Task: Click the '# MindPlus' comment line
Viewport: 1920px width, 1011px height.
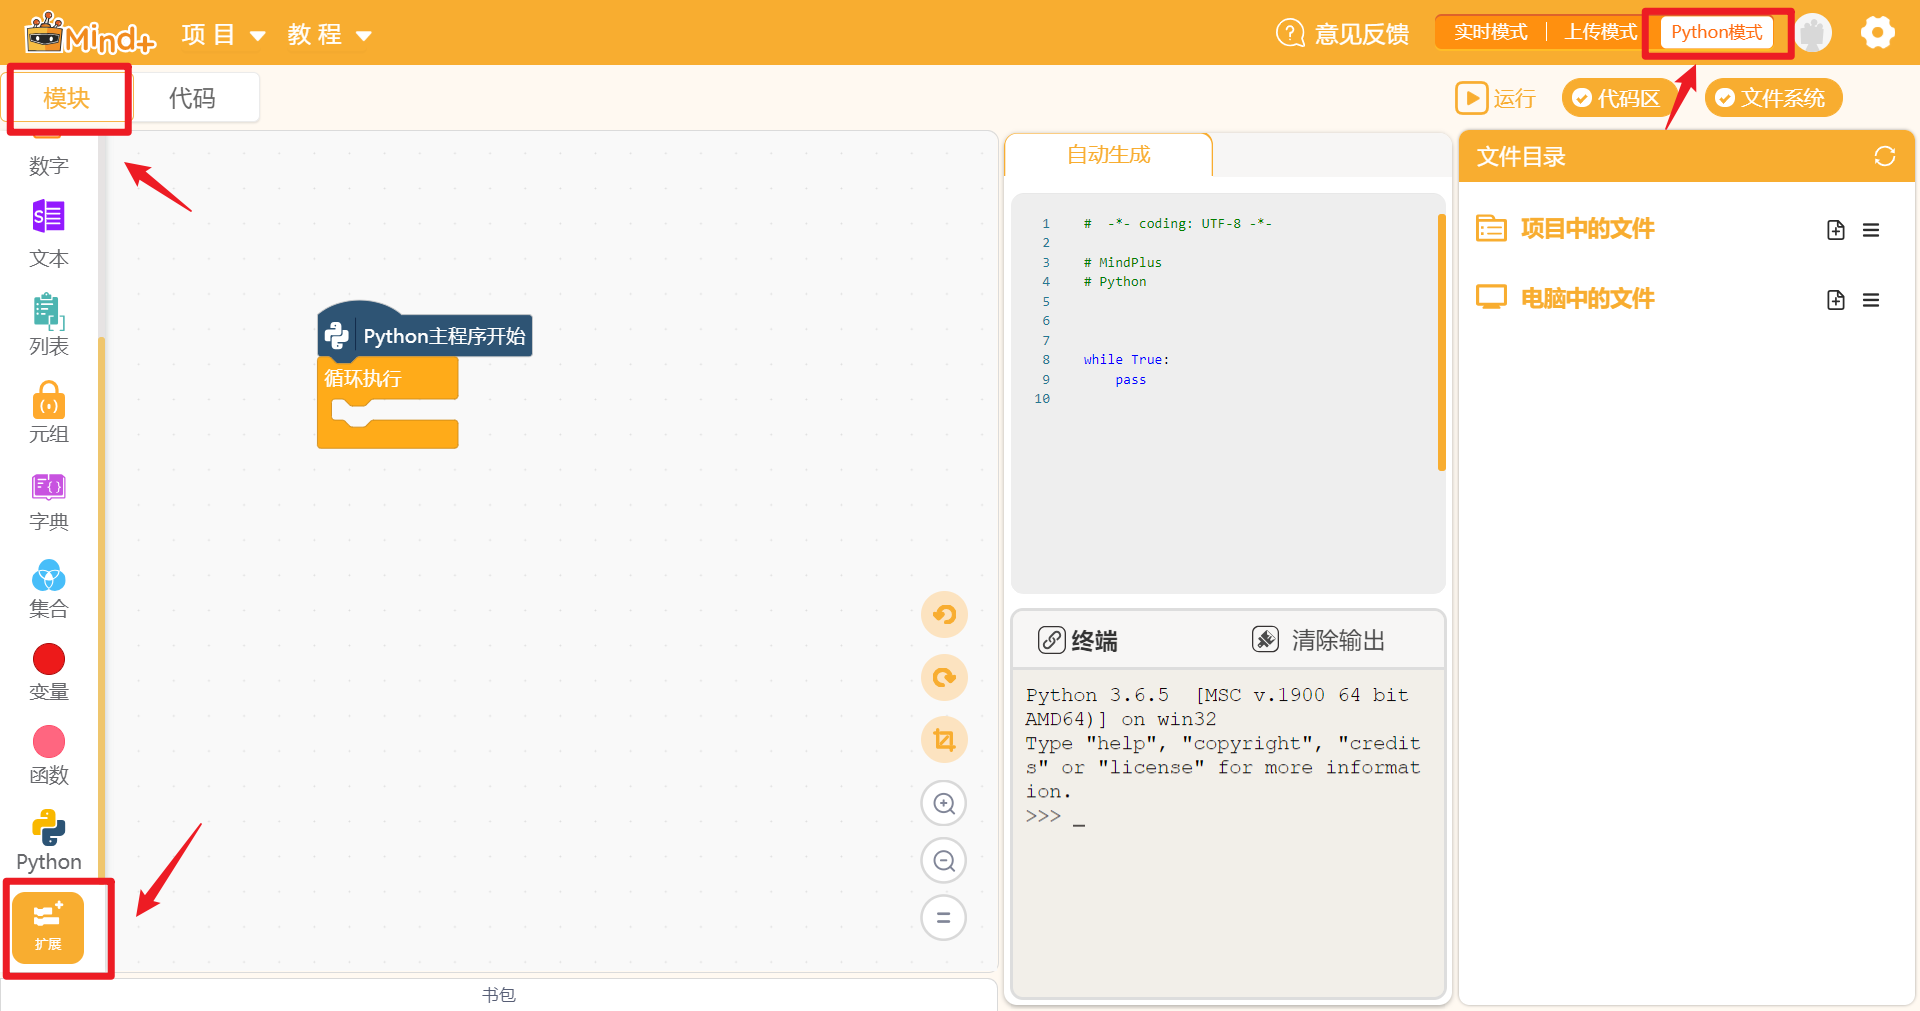Action: pos(1122,263)
